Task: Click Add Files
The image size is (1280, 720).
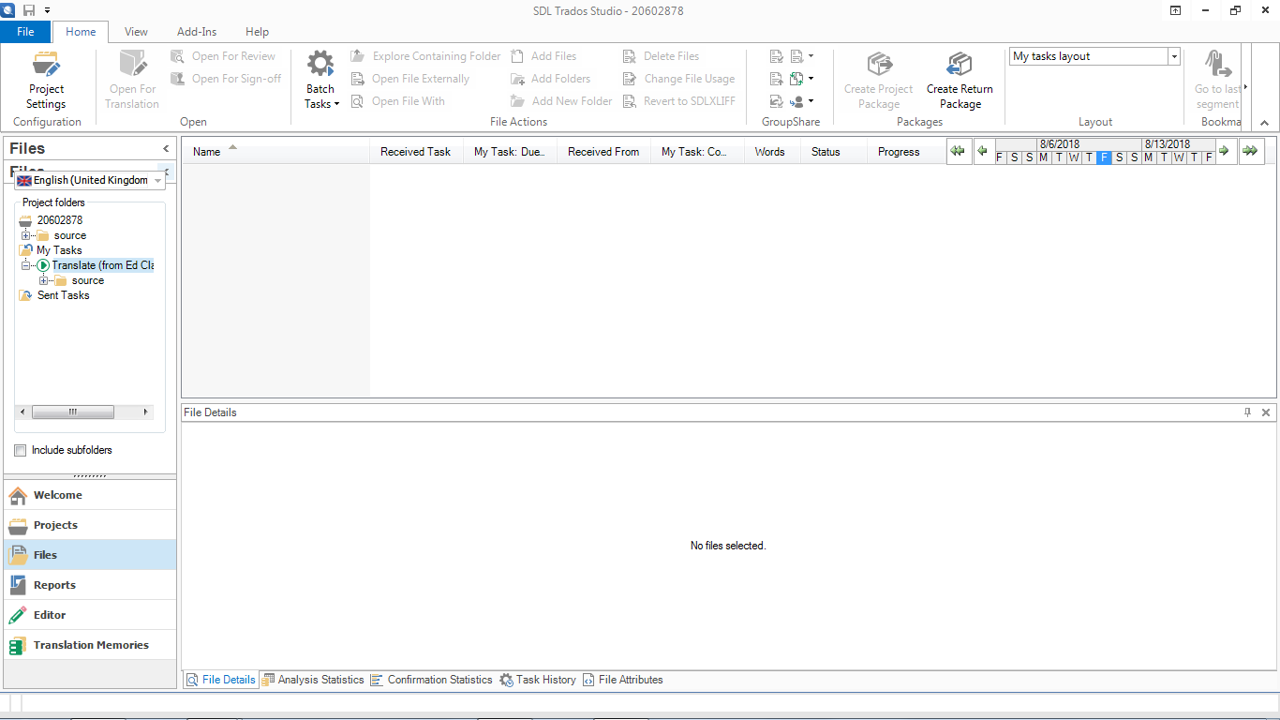Action: coord(543,56)
